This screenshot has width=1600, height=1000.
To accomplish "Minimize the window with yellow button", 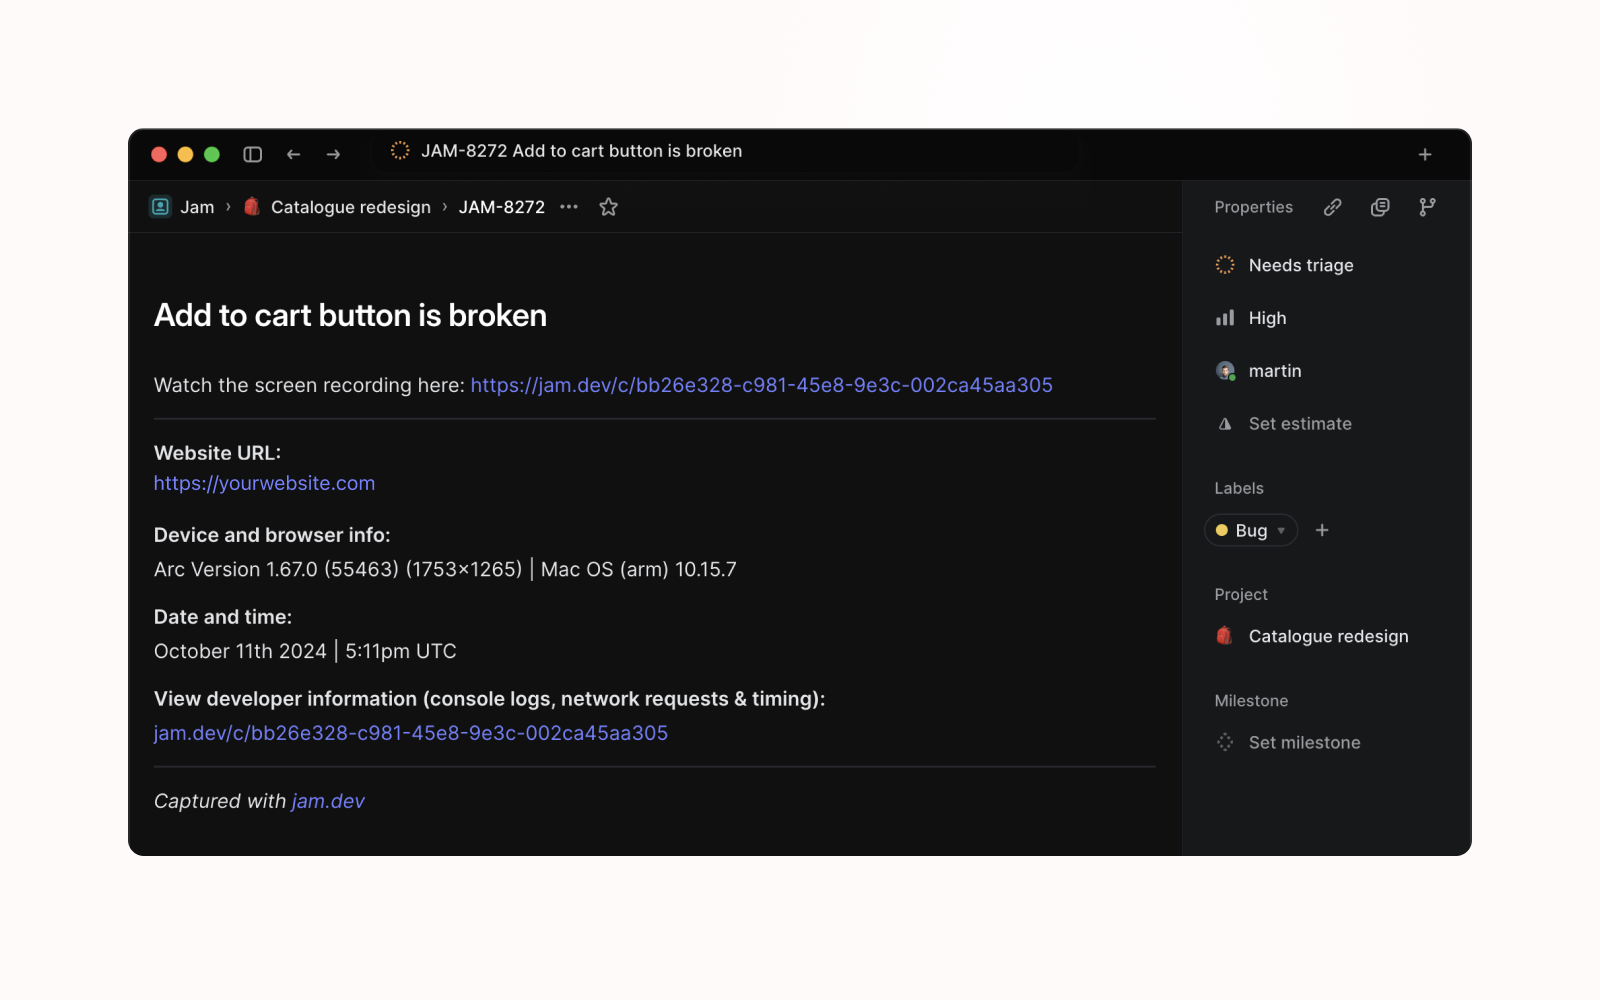I will 185,154.
